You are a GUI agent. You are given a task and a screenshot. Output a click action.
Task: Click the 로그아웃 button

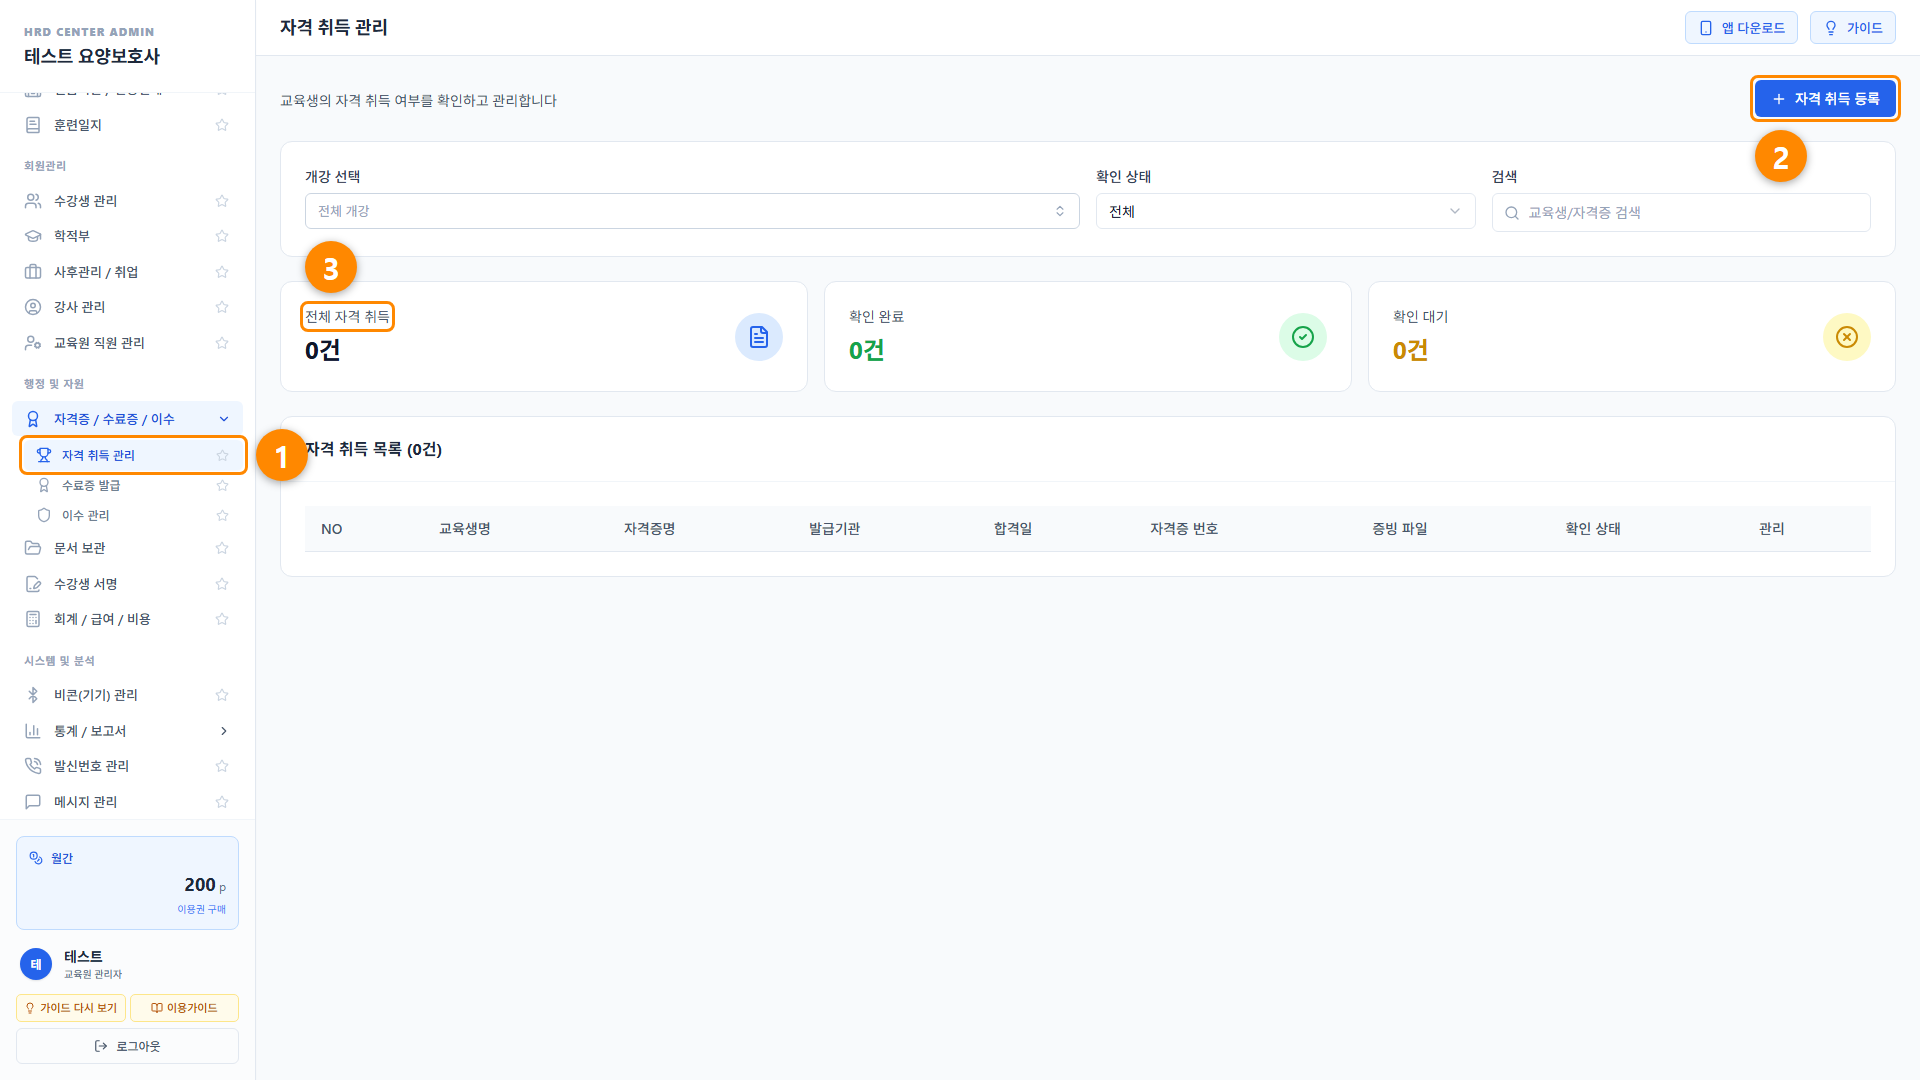pos(127,1046)
